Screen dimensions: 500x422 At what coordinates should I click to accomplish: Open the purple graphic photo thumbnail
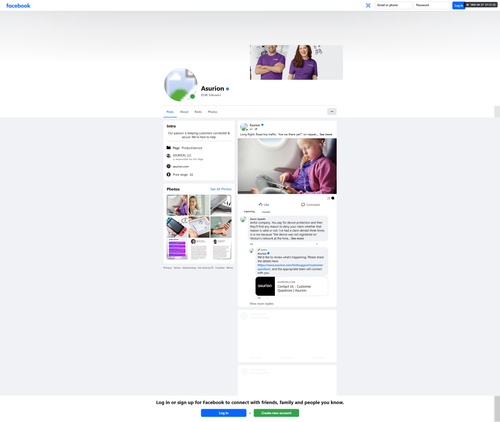177,249
